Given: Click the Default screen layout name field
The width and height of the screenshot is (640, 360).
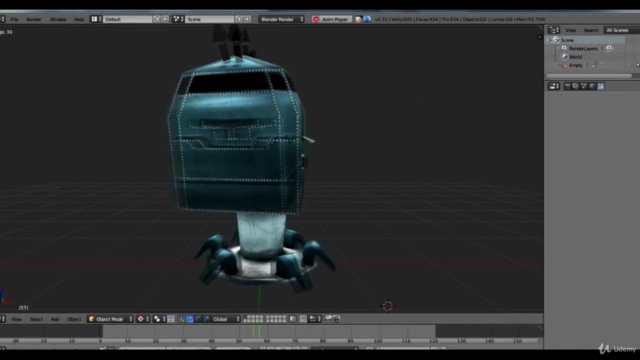Looking at the screenshot, I should point(128,19).
